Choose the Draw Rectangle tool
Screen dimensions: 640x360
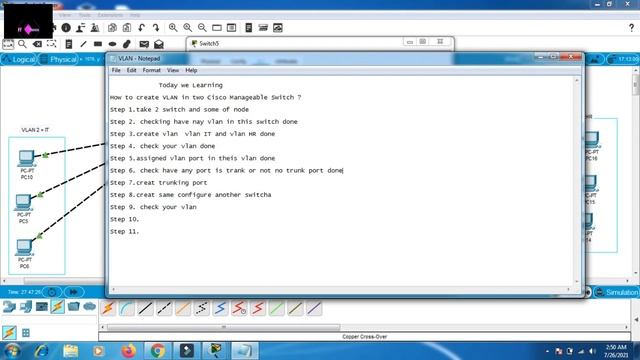point(98,44)
